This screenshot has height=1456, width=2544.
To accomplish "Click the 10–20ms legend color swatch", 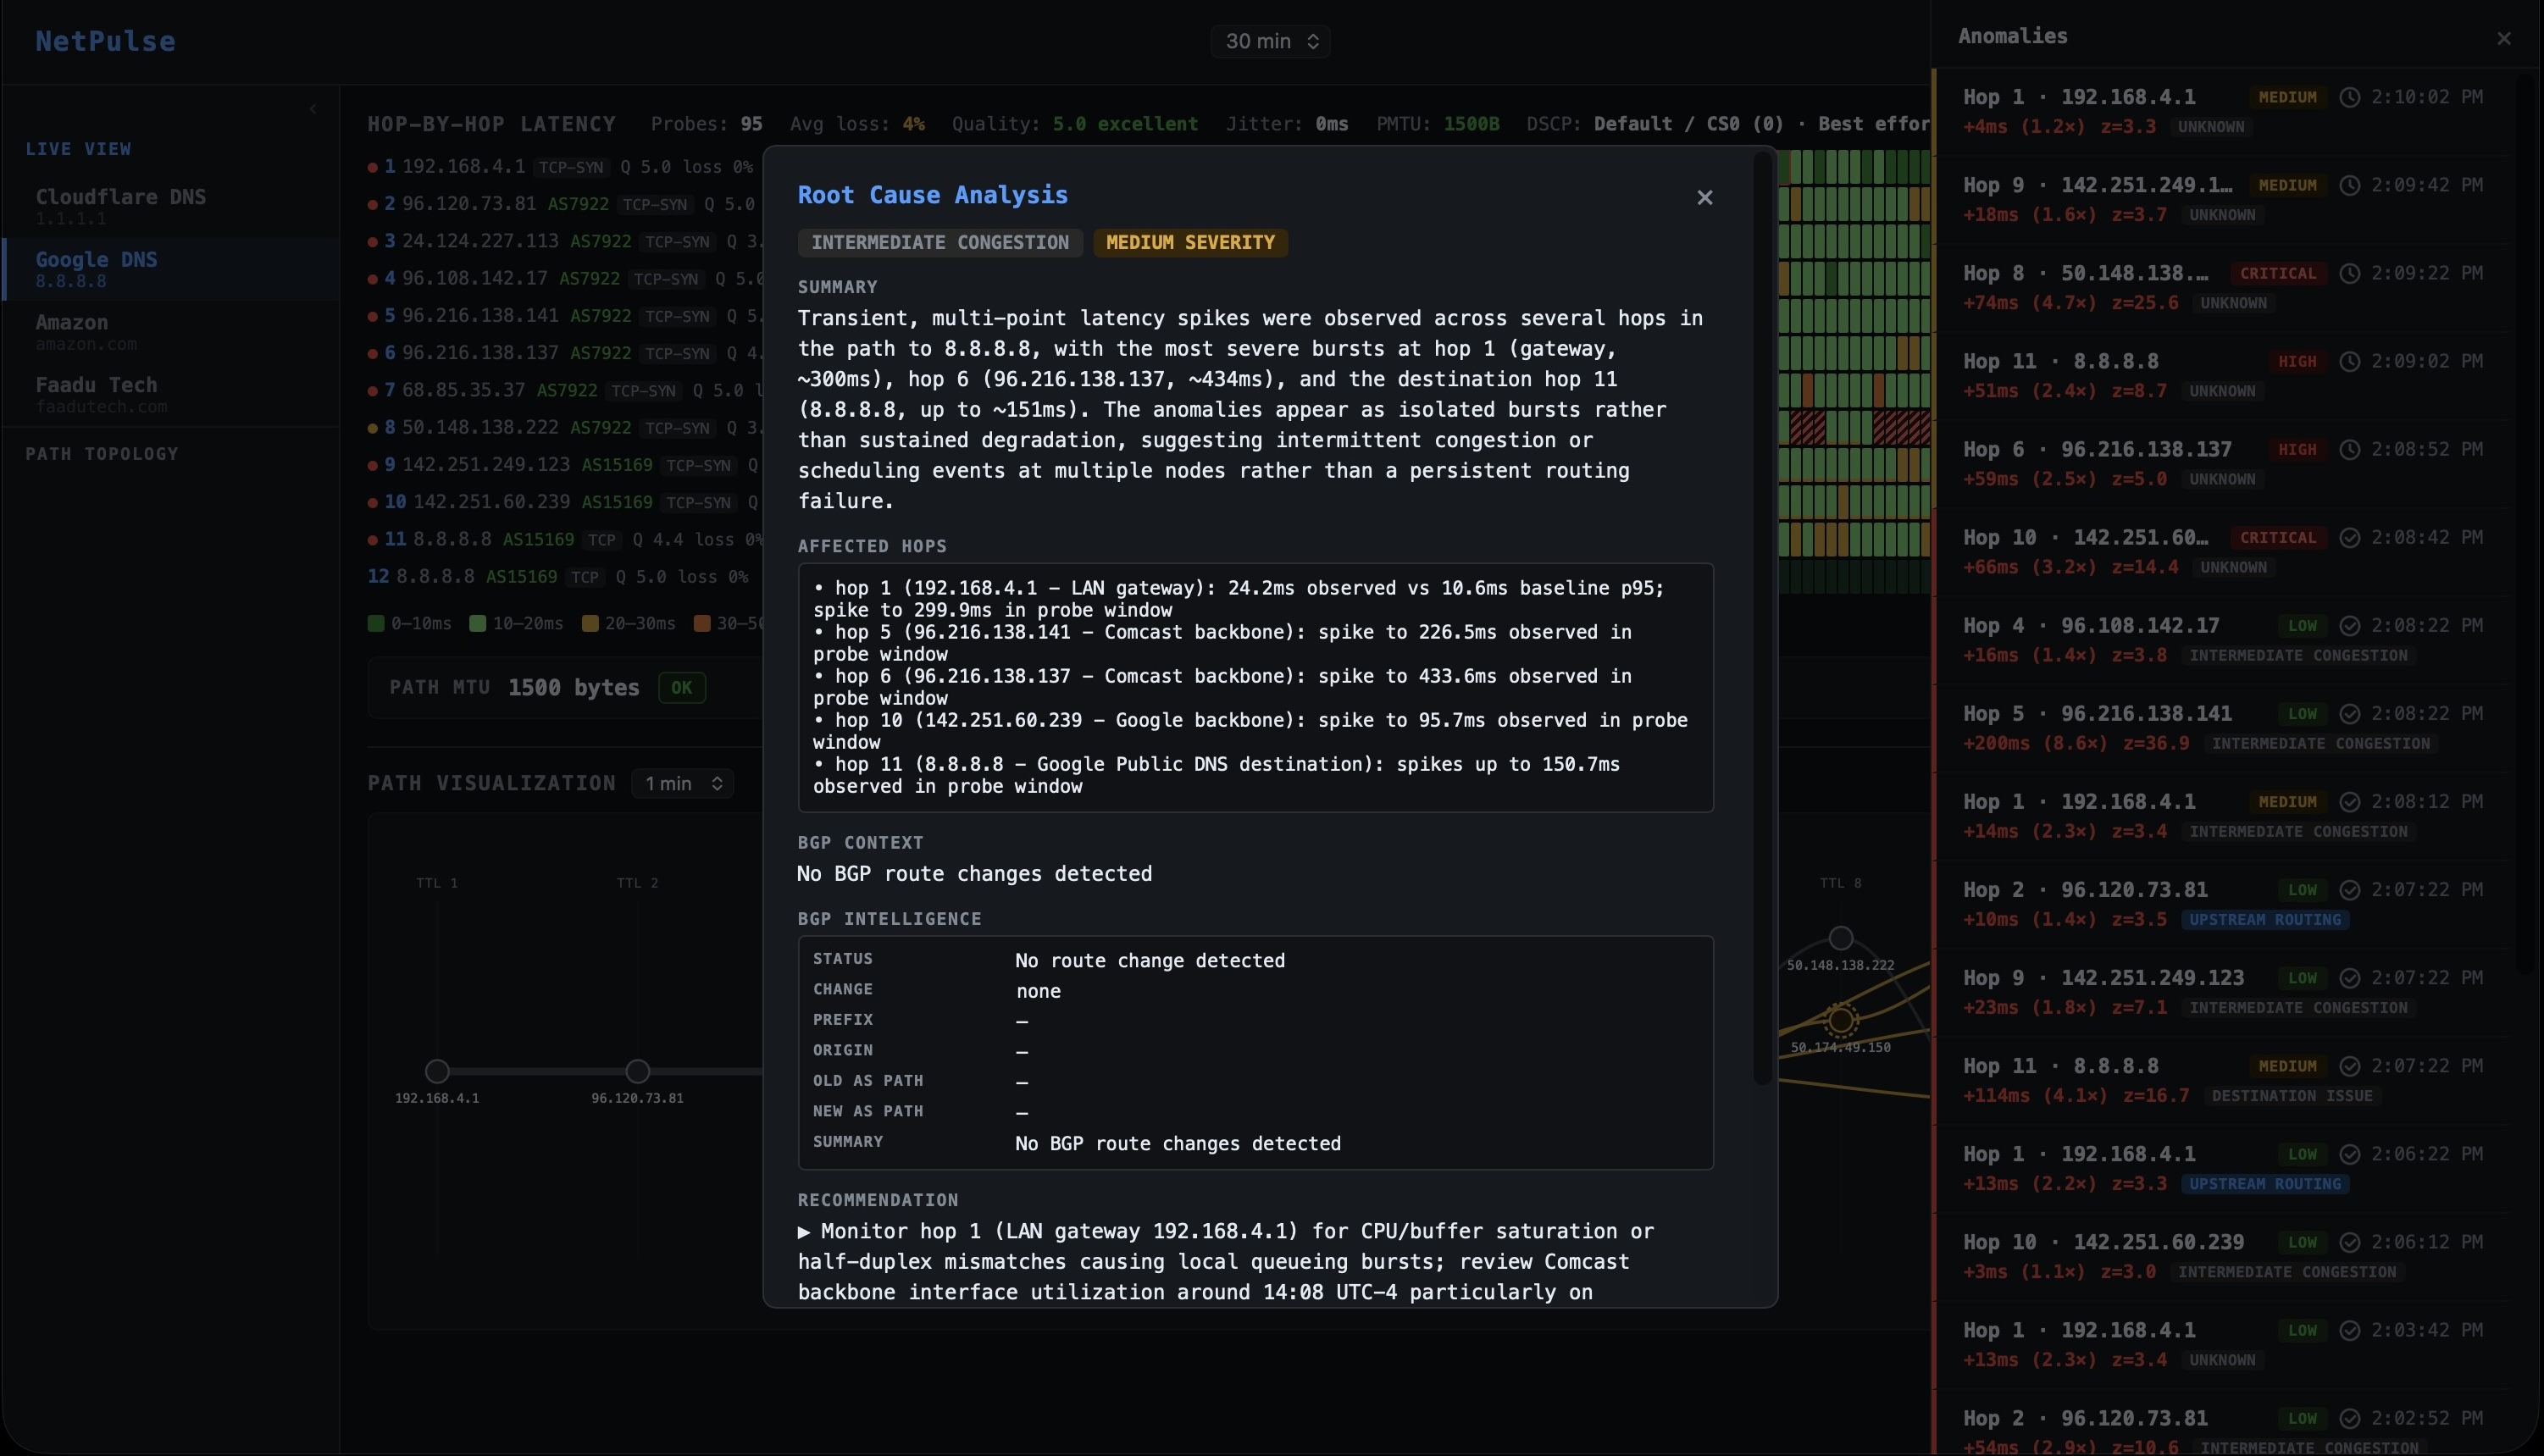I will [478, 623].
